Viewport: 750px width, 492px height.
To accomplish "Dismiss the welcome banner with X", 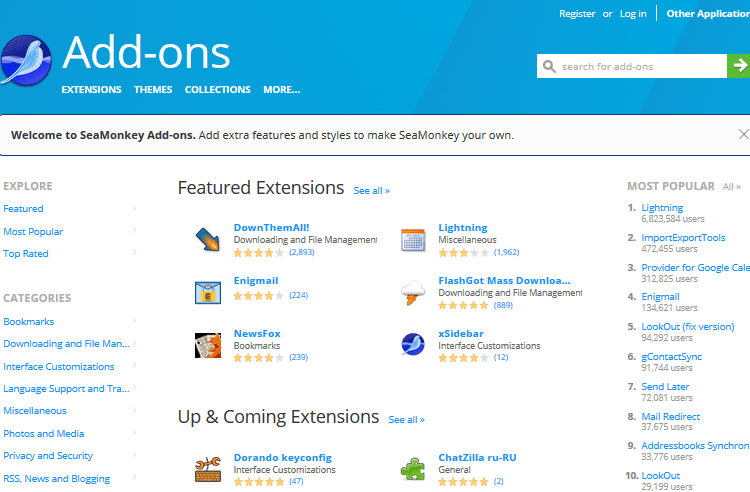I will pyautogui.click(x=743, y=134).
